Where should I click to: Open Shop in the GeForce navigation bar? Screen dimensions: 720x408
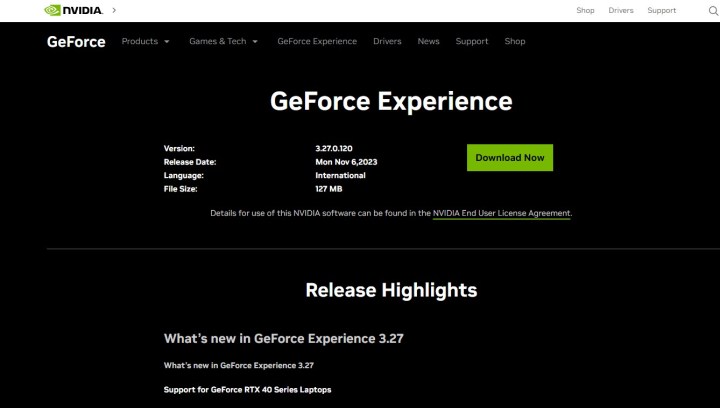515,42
